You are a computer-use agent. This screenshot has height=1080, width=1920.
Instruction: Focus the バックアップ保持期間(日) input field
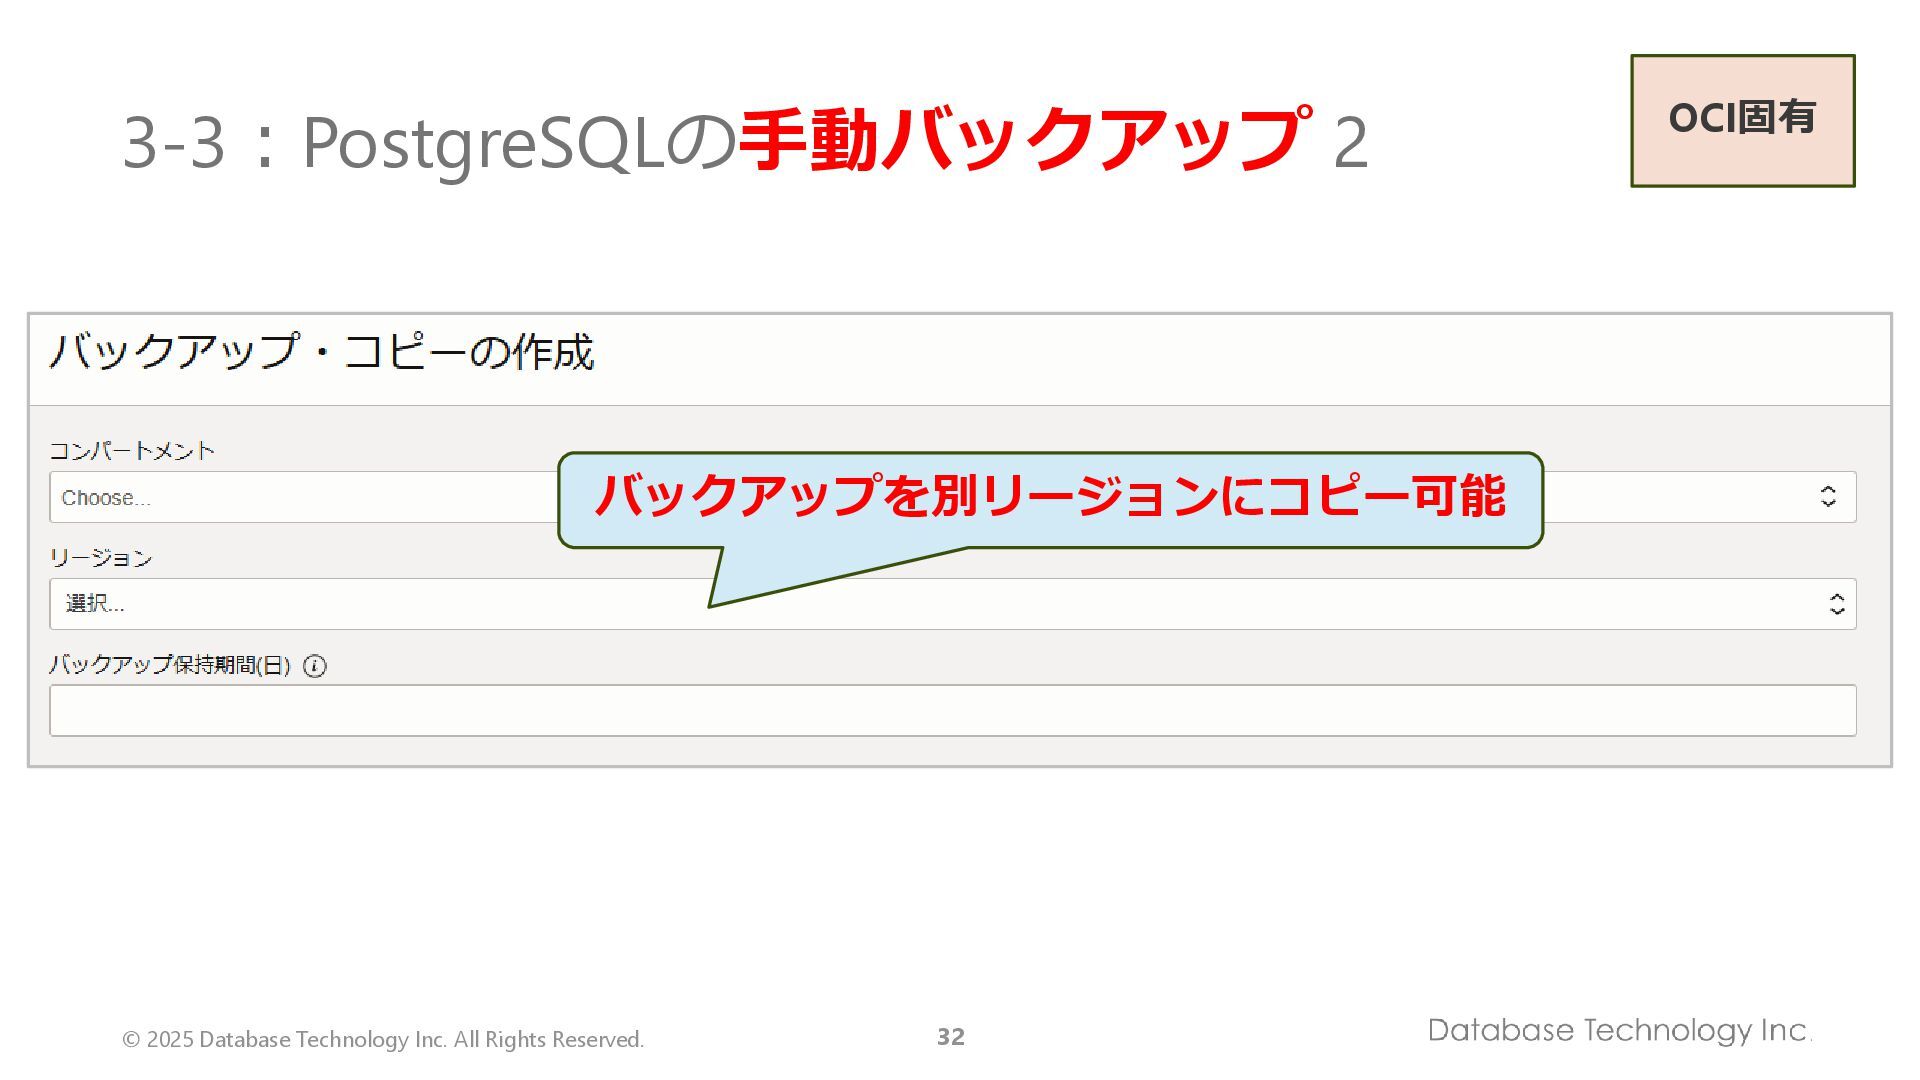952,710
